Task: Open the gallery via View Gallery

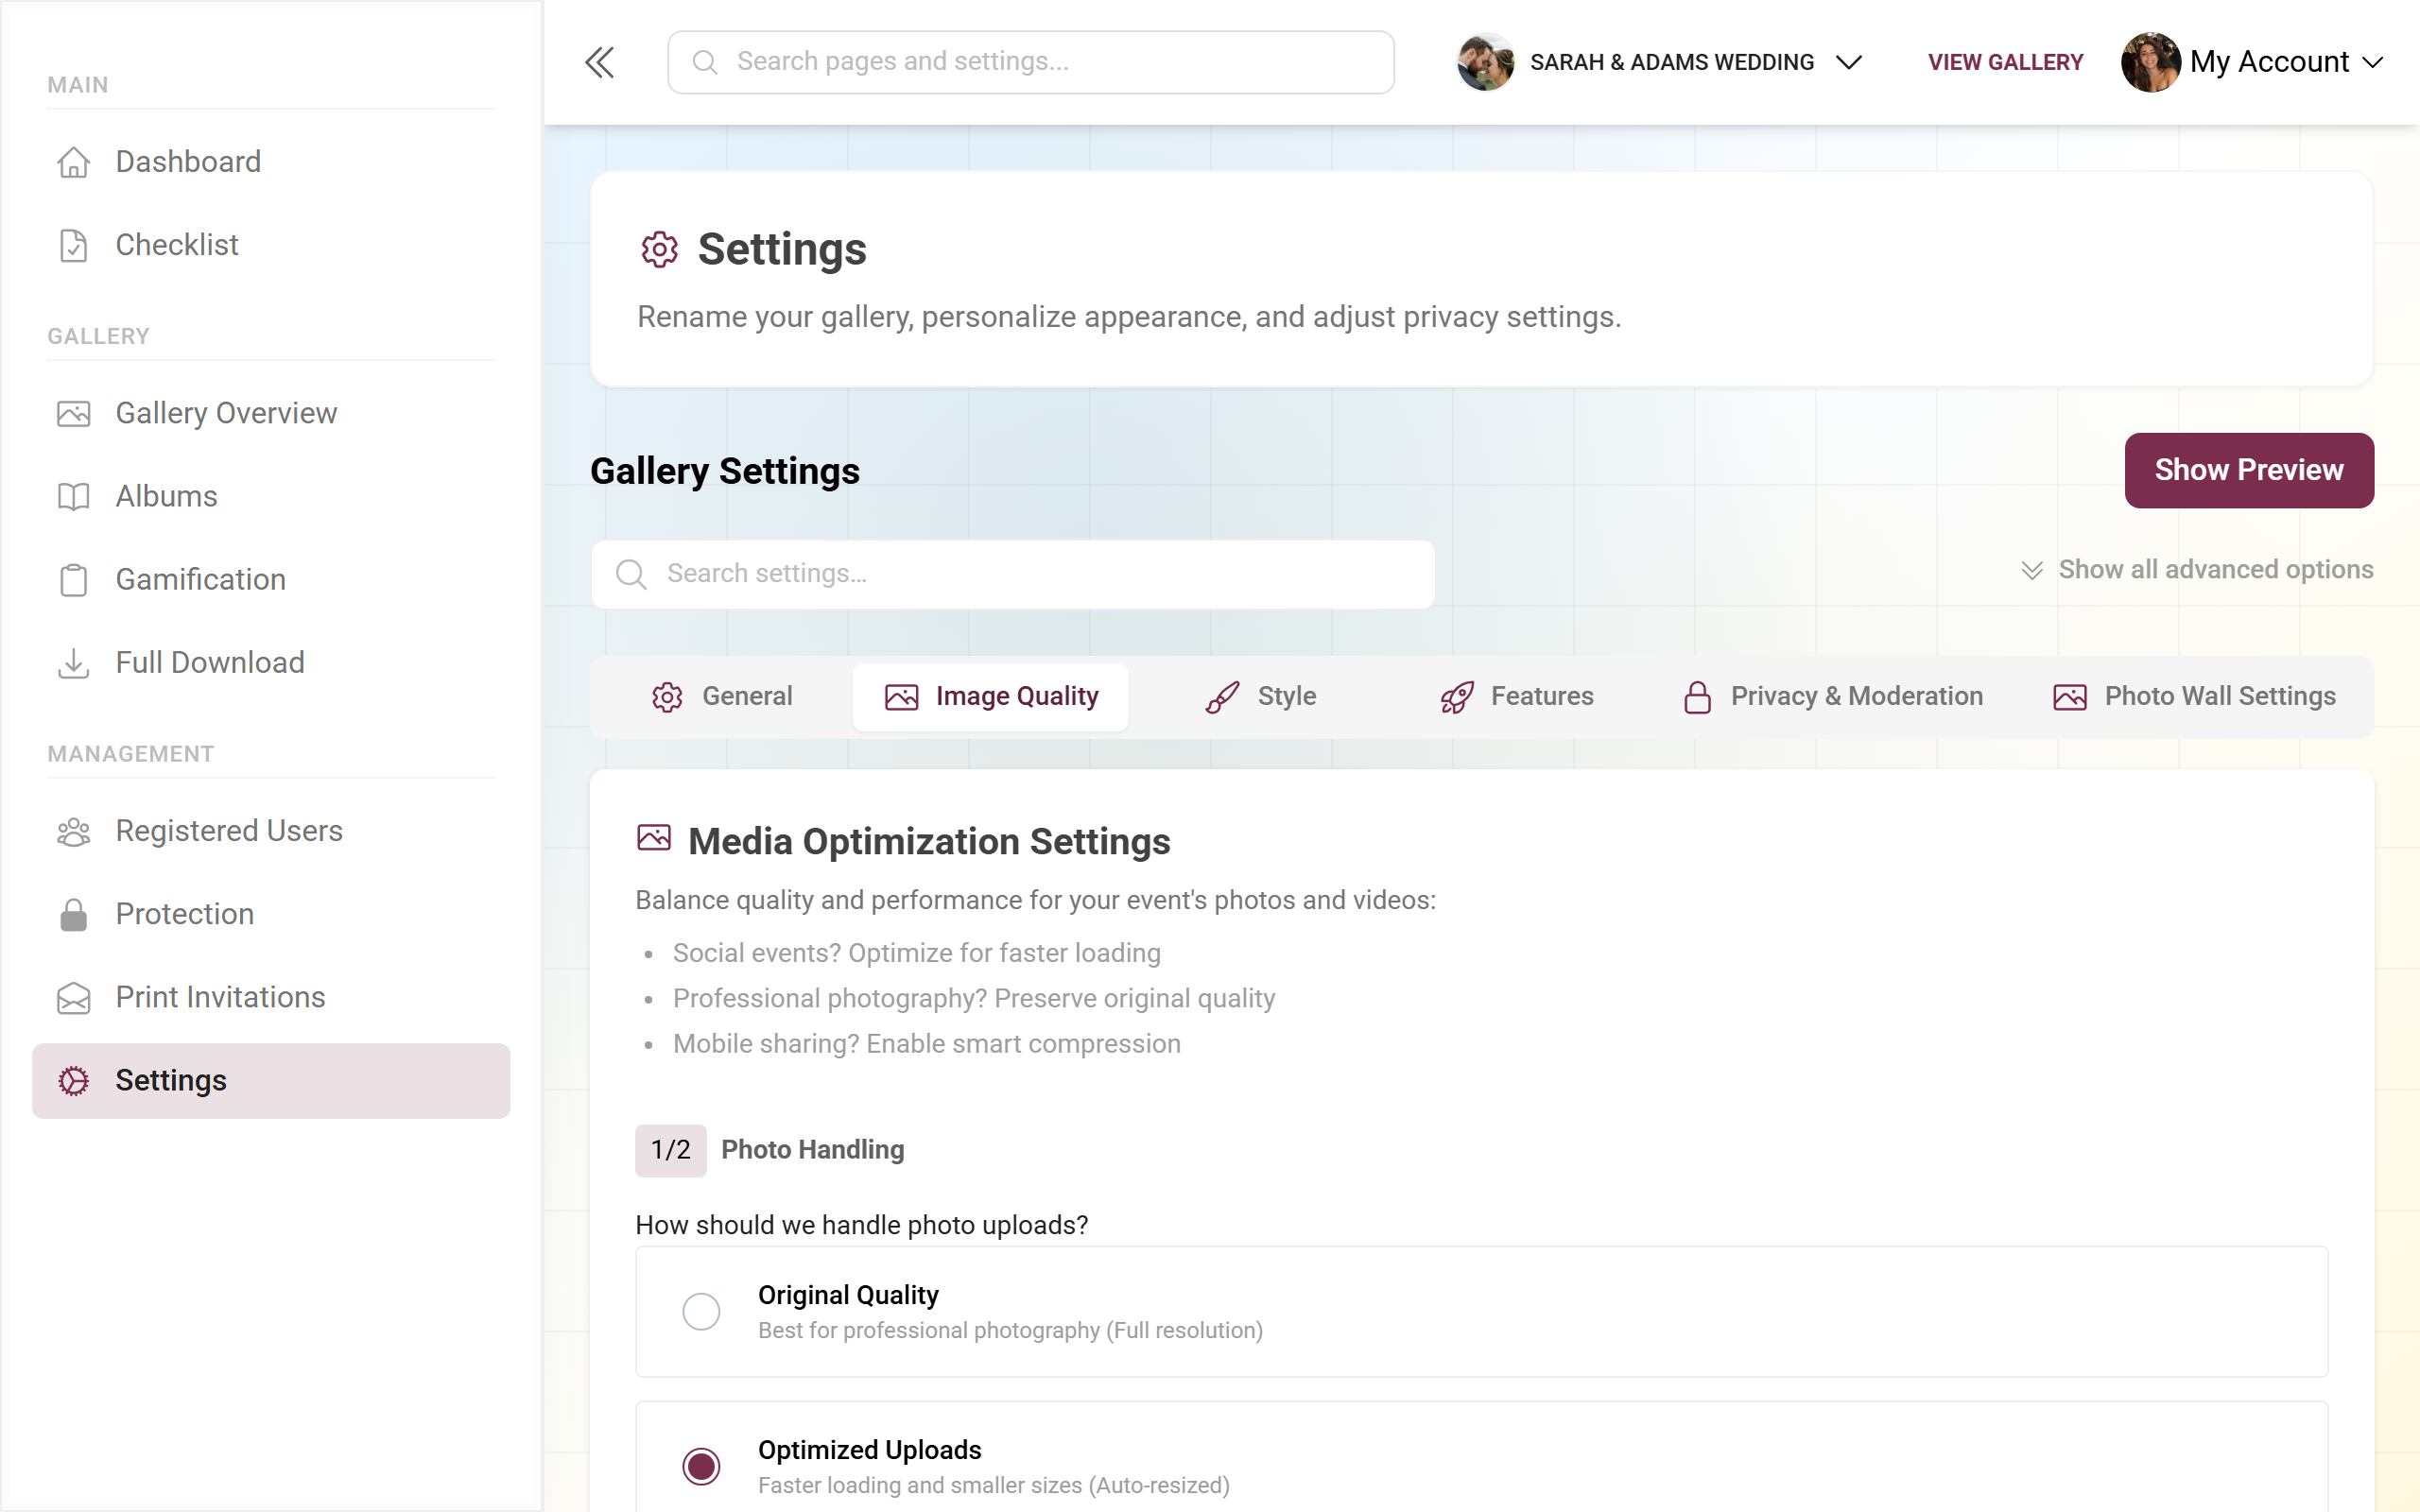Action: point(2005,62)
